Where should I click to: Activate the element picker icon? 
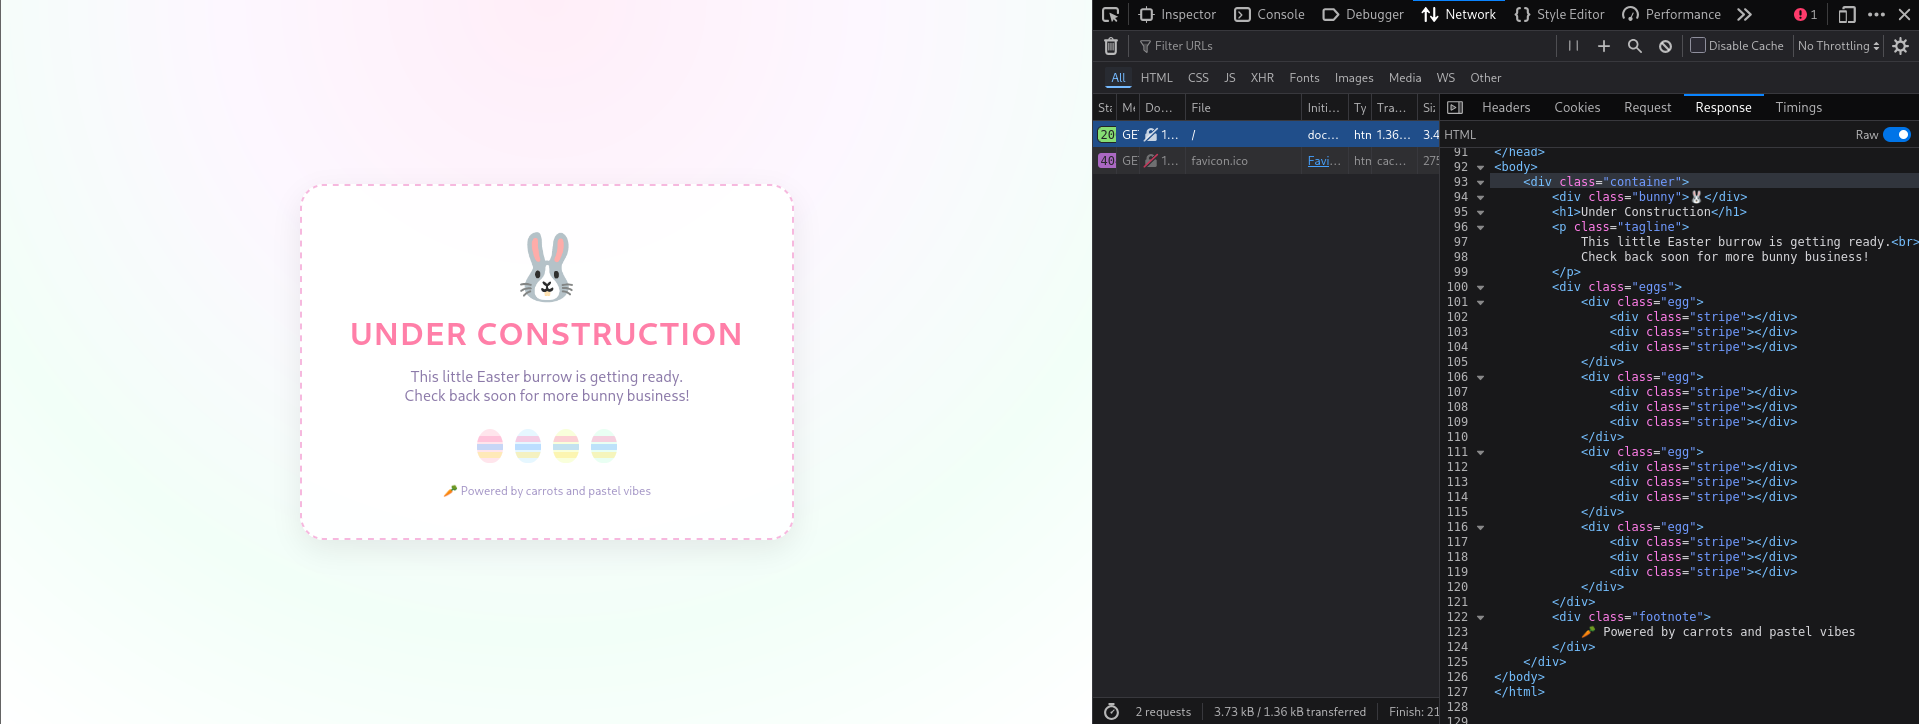(1110, 15)
